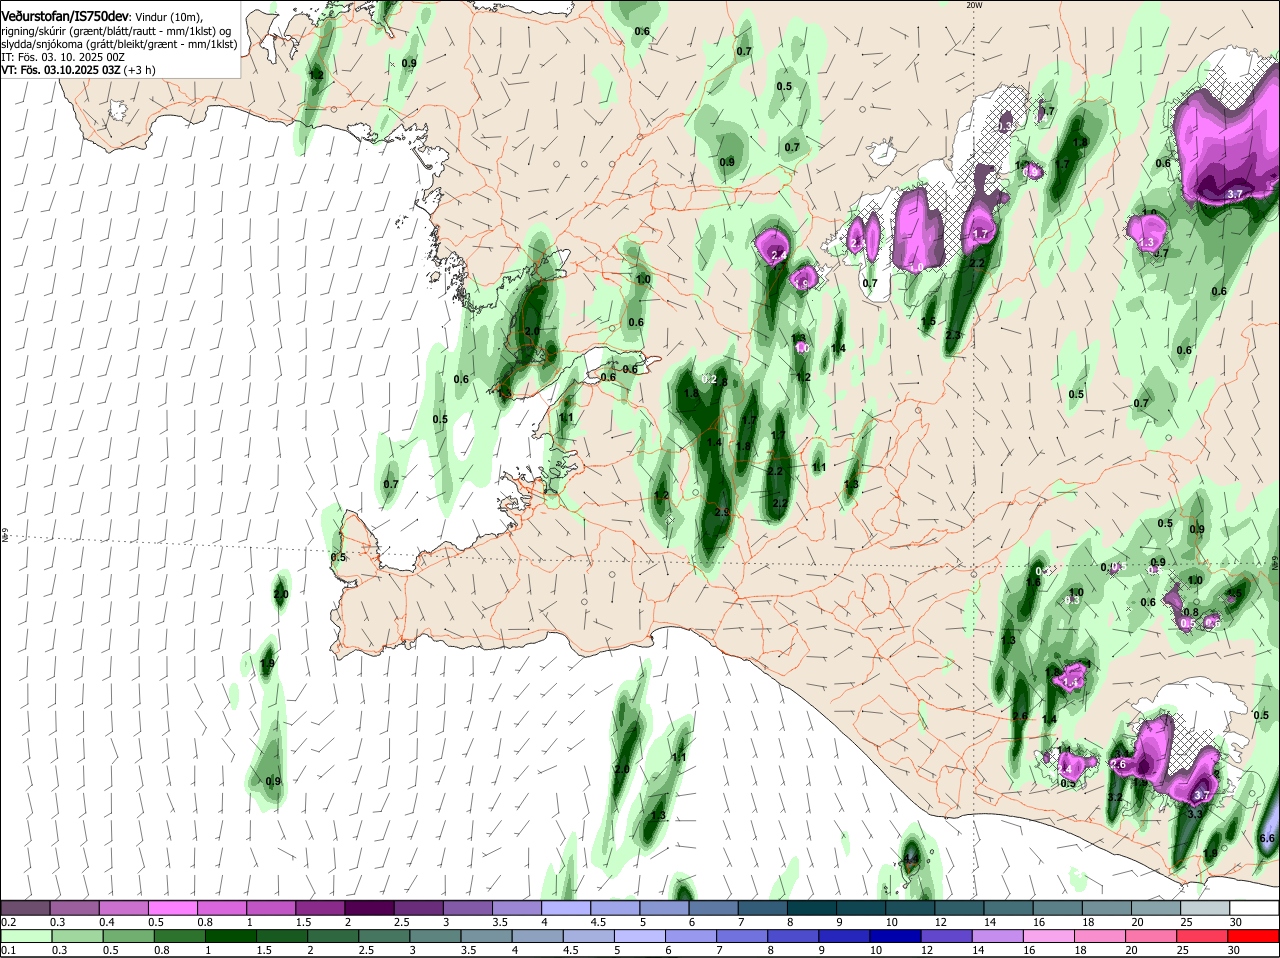This screenshot has height=958, width=1280.
Task: Click the VT: Fös. 03.10.2025 03Z line
Action: coord(61,70)
